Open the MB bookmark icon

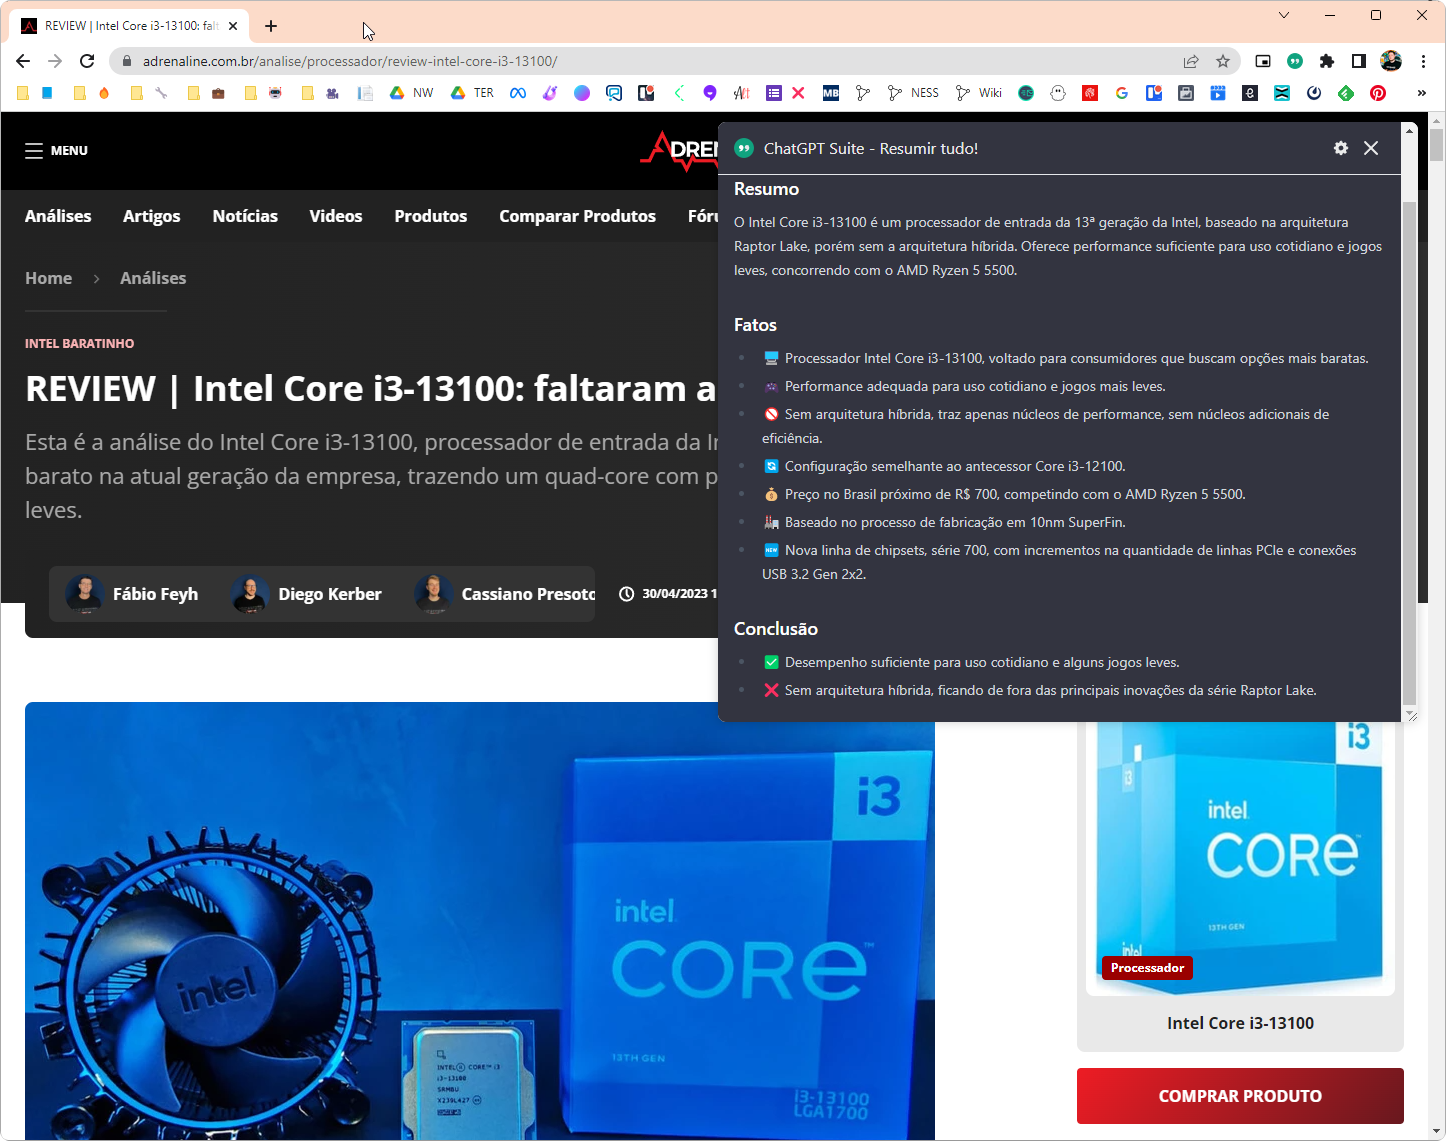831,93
